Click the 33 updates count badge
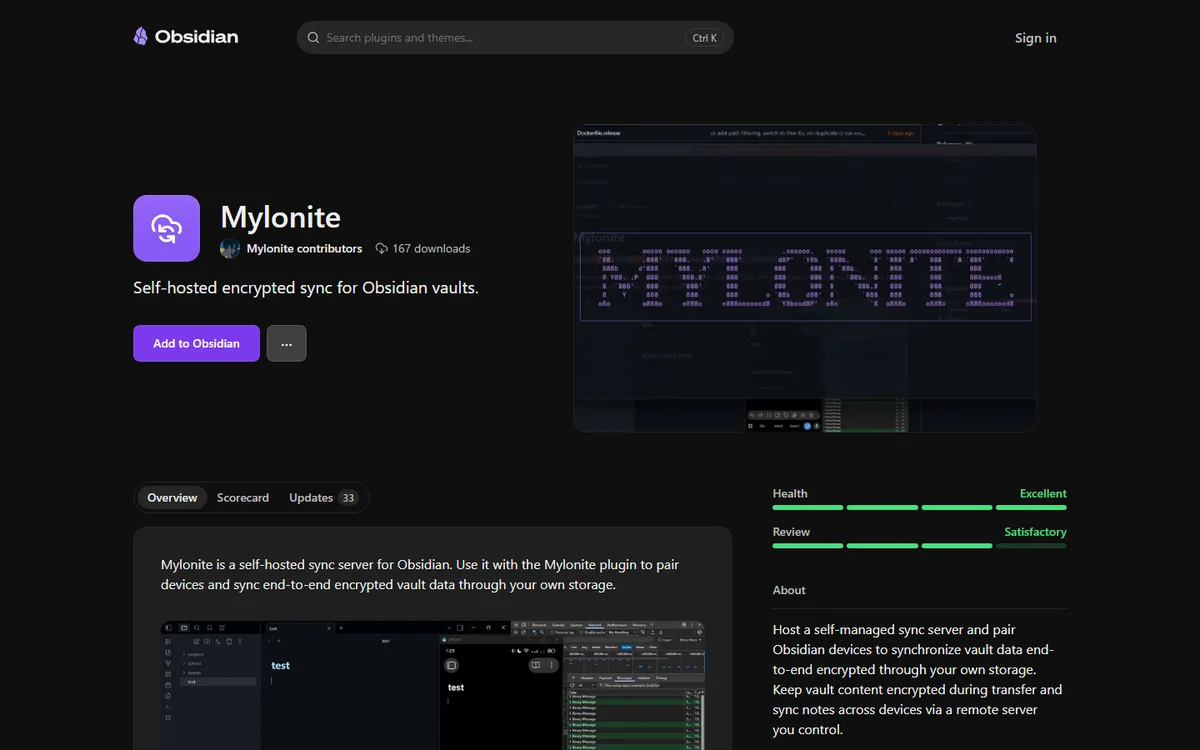Screen dimensions: 1200x750 point(348,498)
